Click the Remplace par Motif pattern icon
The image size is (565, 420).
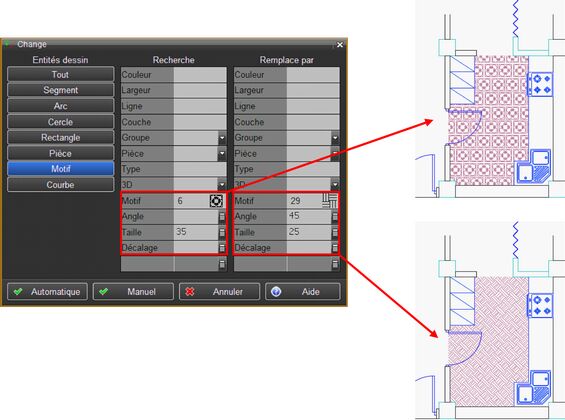(x=330, y=201)
